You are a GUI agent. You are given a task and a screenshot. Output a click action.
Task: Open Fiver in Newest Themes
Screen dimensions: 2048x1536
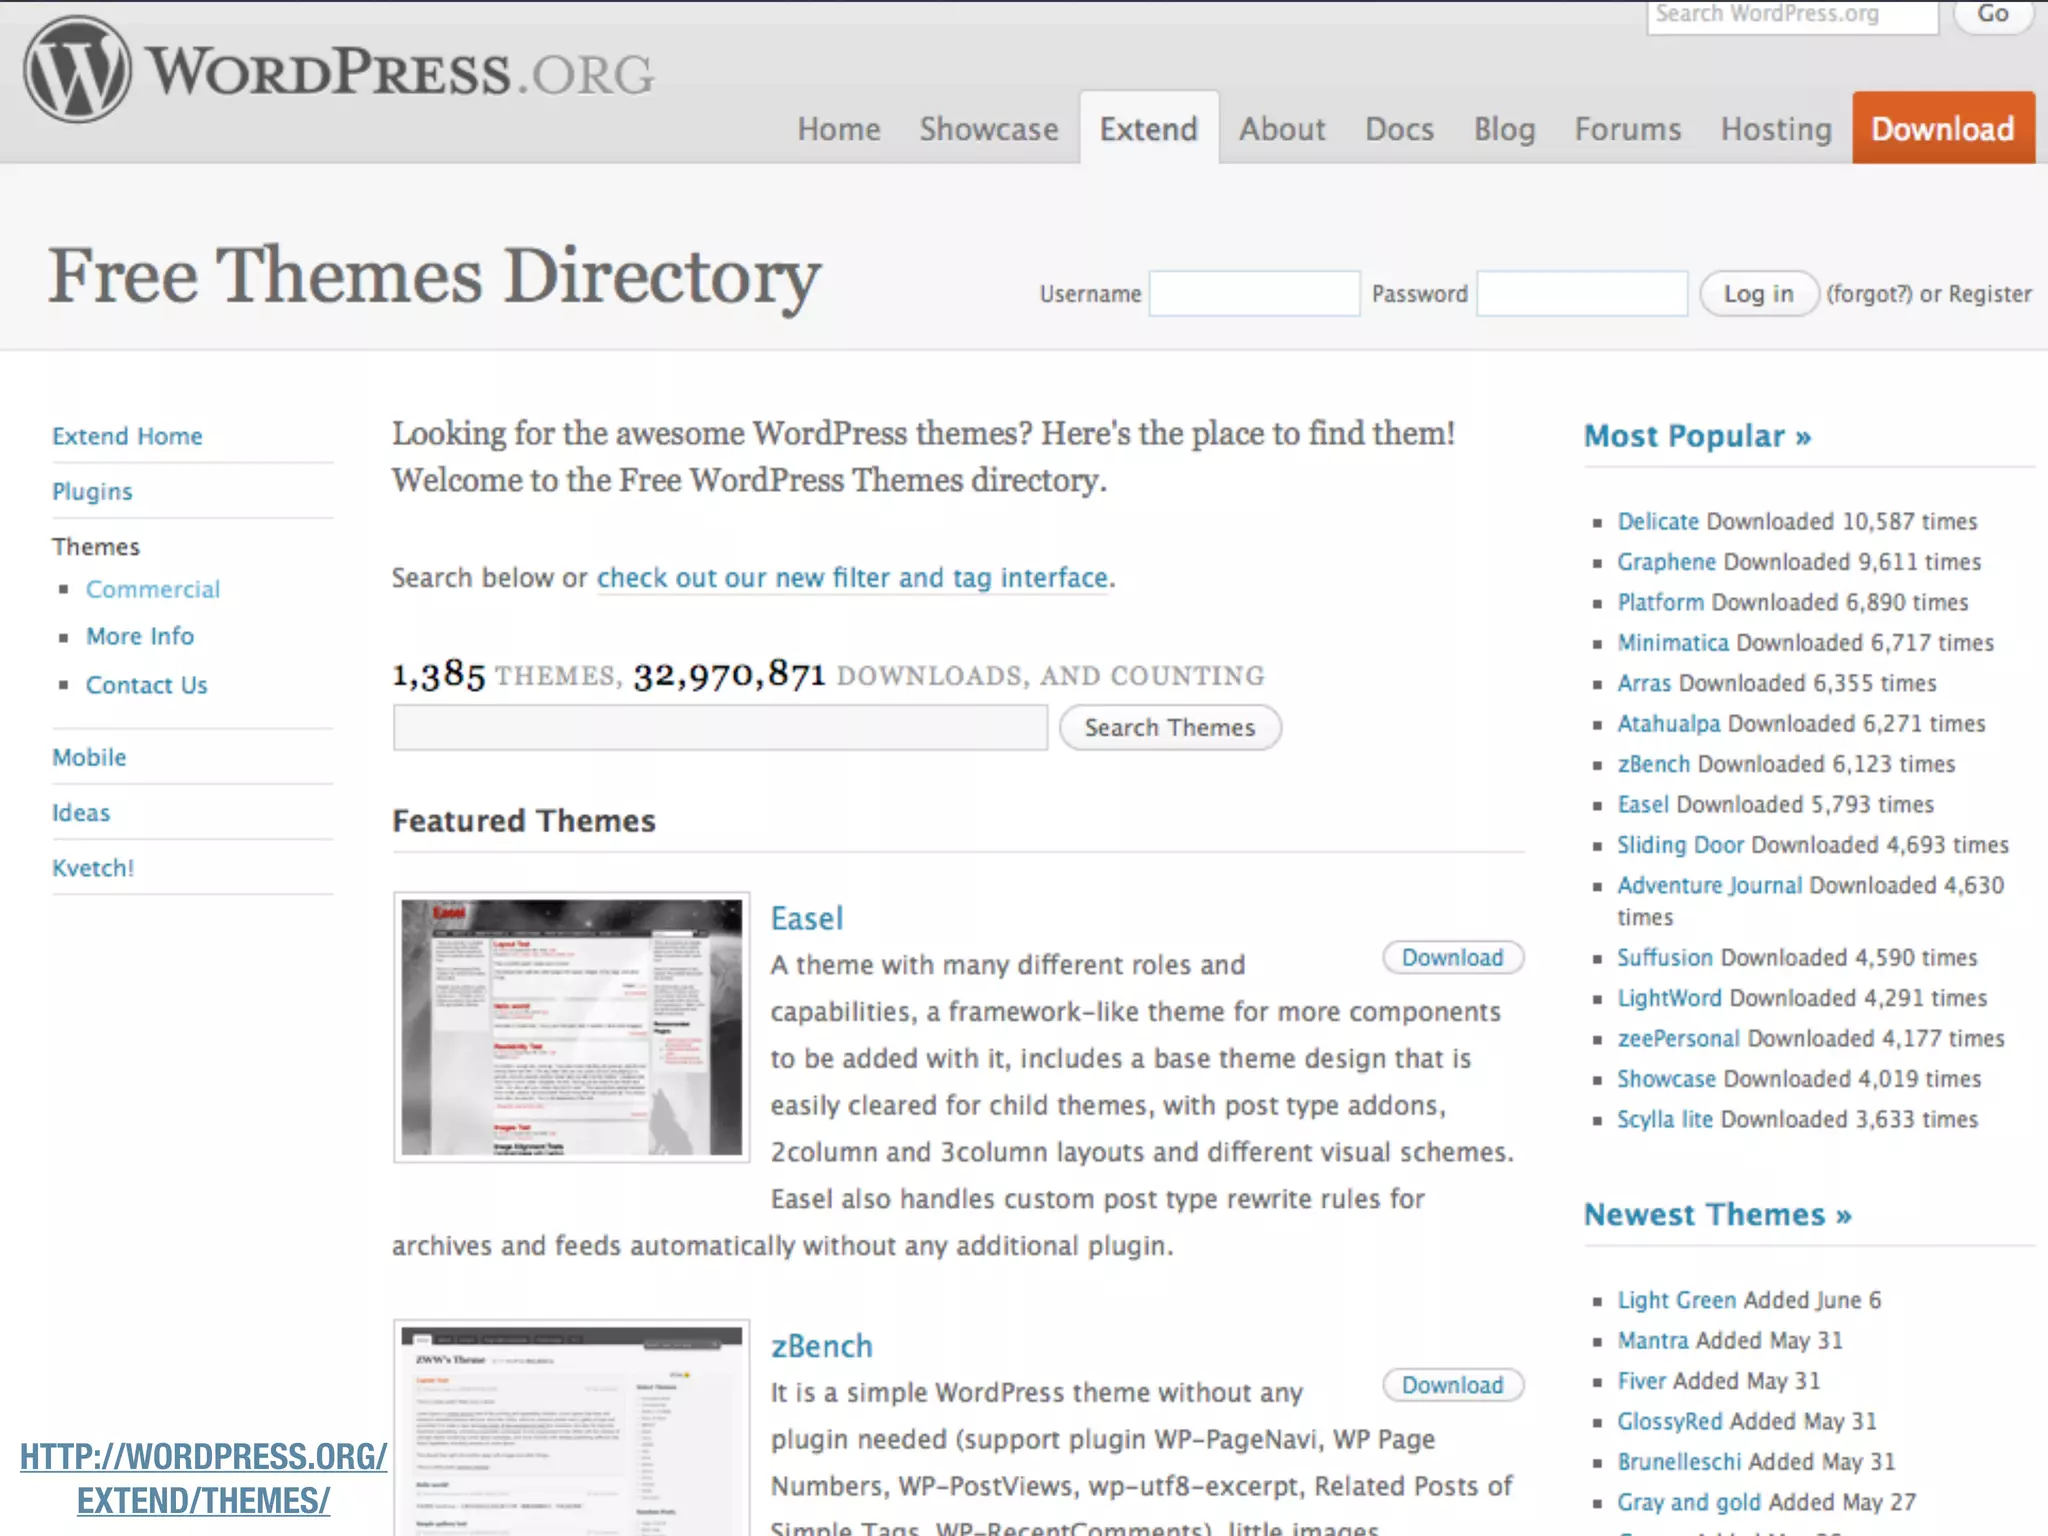coord(1642,1381)
